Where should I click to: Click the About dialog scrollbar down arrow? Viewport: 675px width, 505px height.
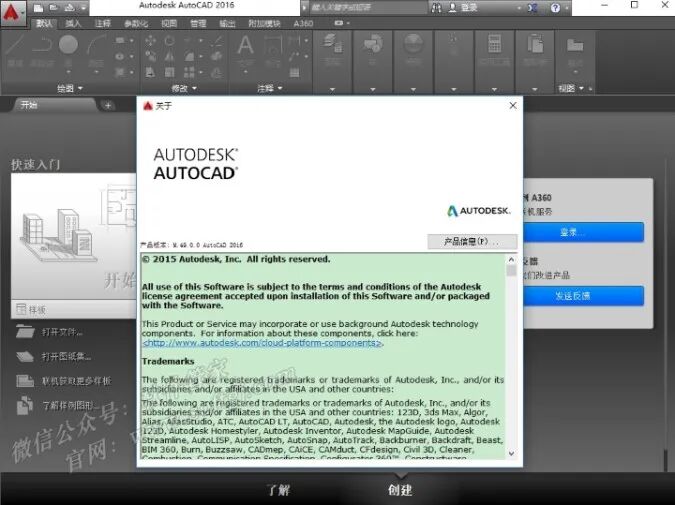511,453
